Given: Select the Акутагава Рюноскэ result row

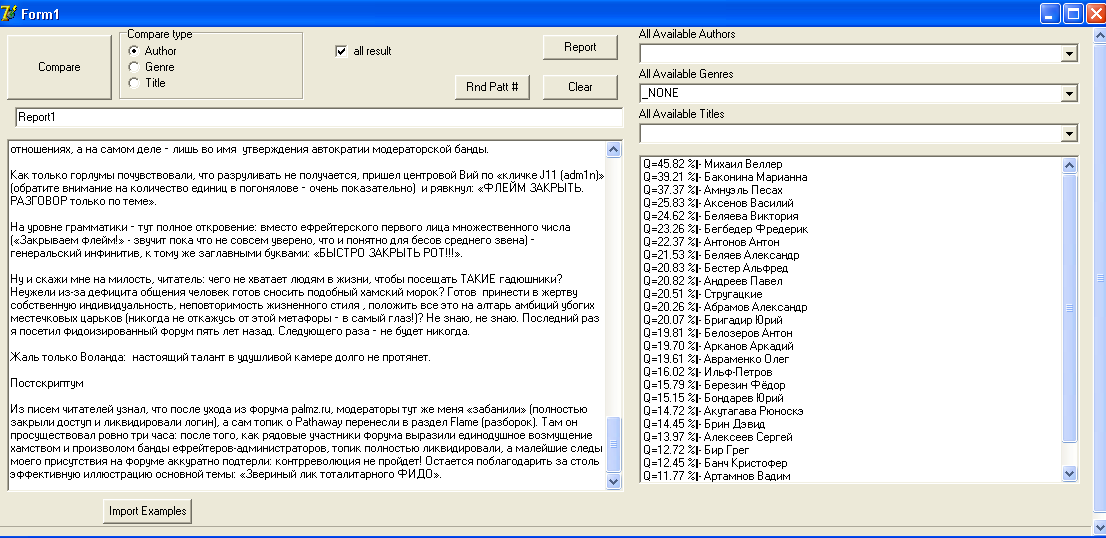Looking at the screenshot, I should (x=851, y=411).
